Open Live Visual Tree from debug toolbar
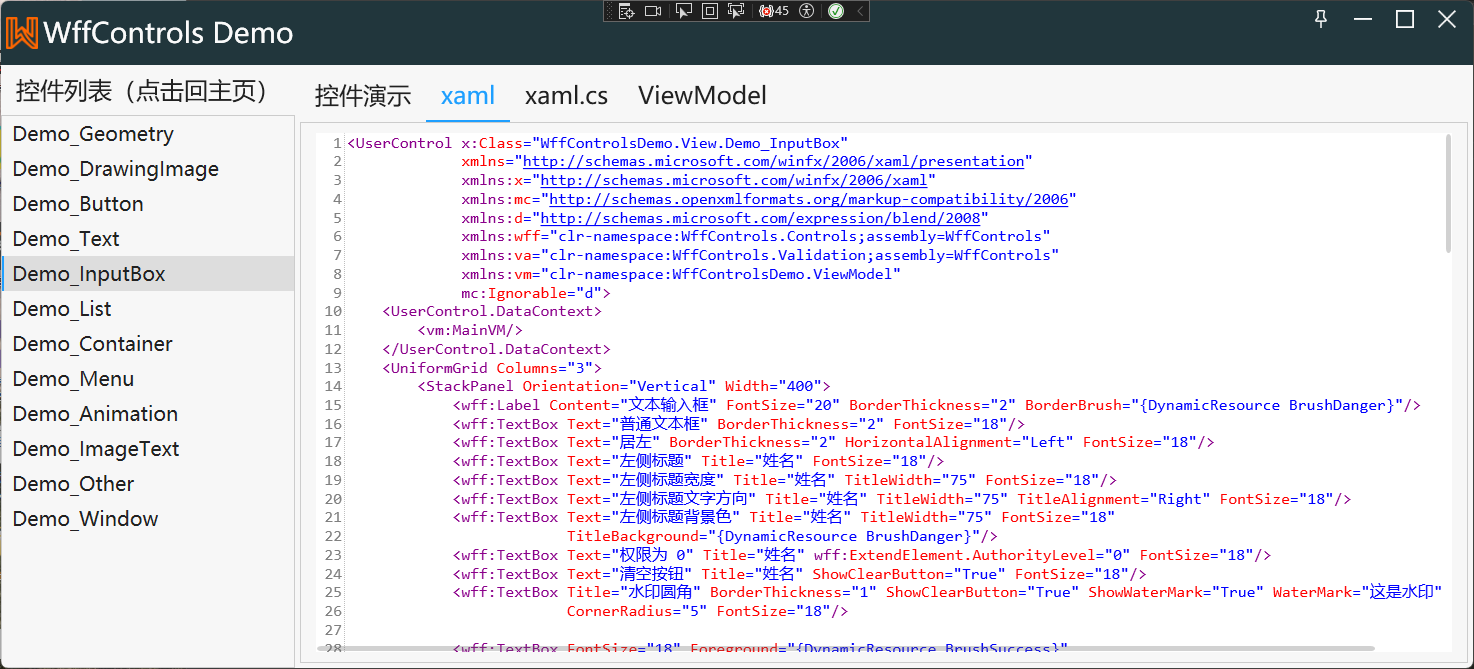The height and width of the screenshot is (669, 1474). [626, 11]
